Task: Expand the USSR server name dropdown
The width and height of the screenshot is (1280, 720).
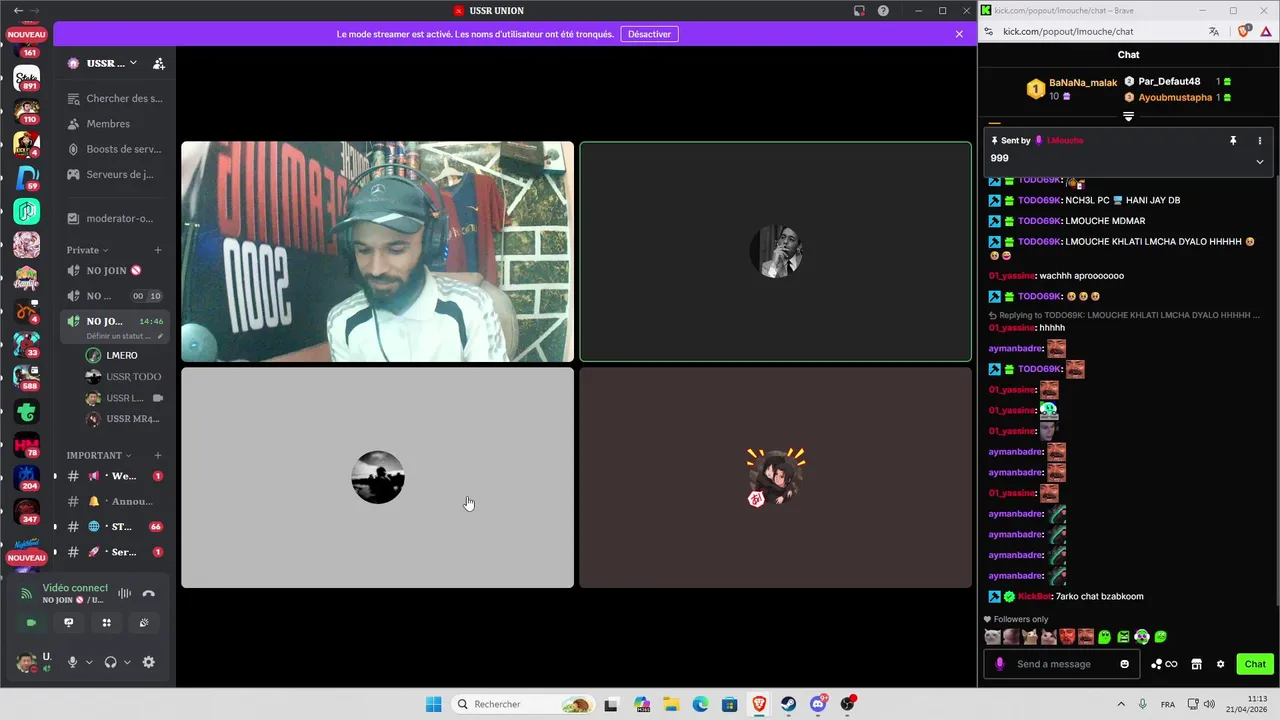Action: (x=133, y=63)
